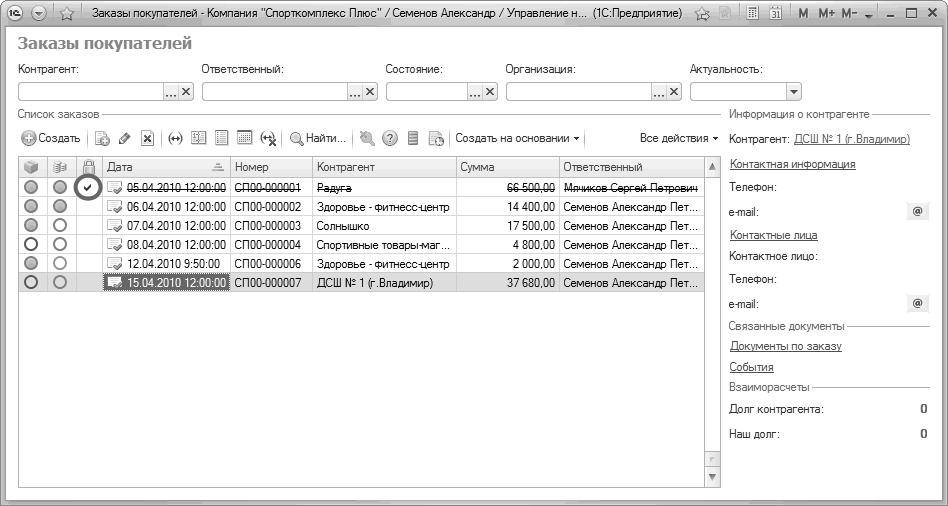Click the stacked list settings icon
This screenshot has height=506, width=948.
click(413, 138)
